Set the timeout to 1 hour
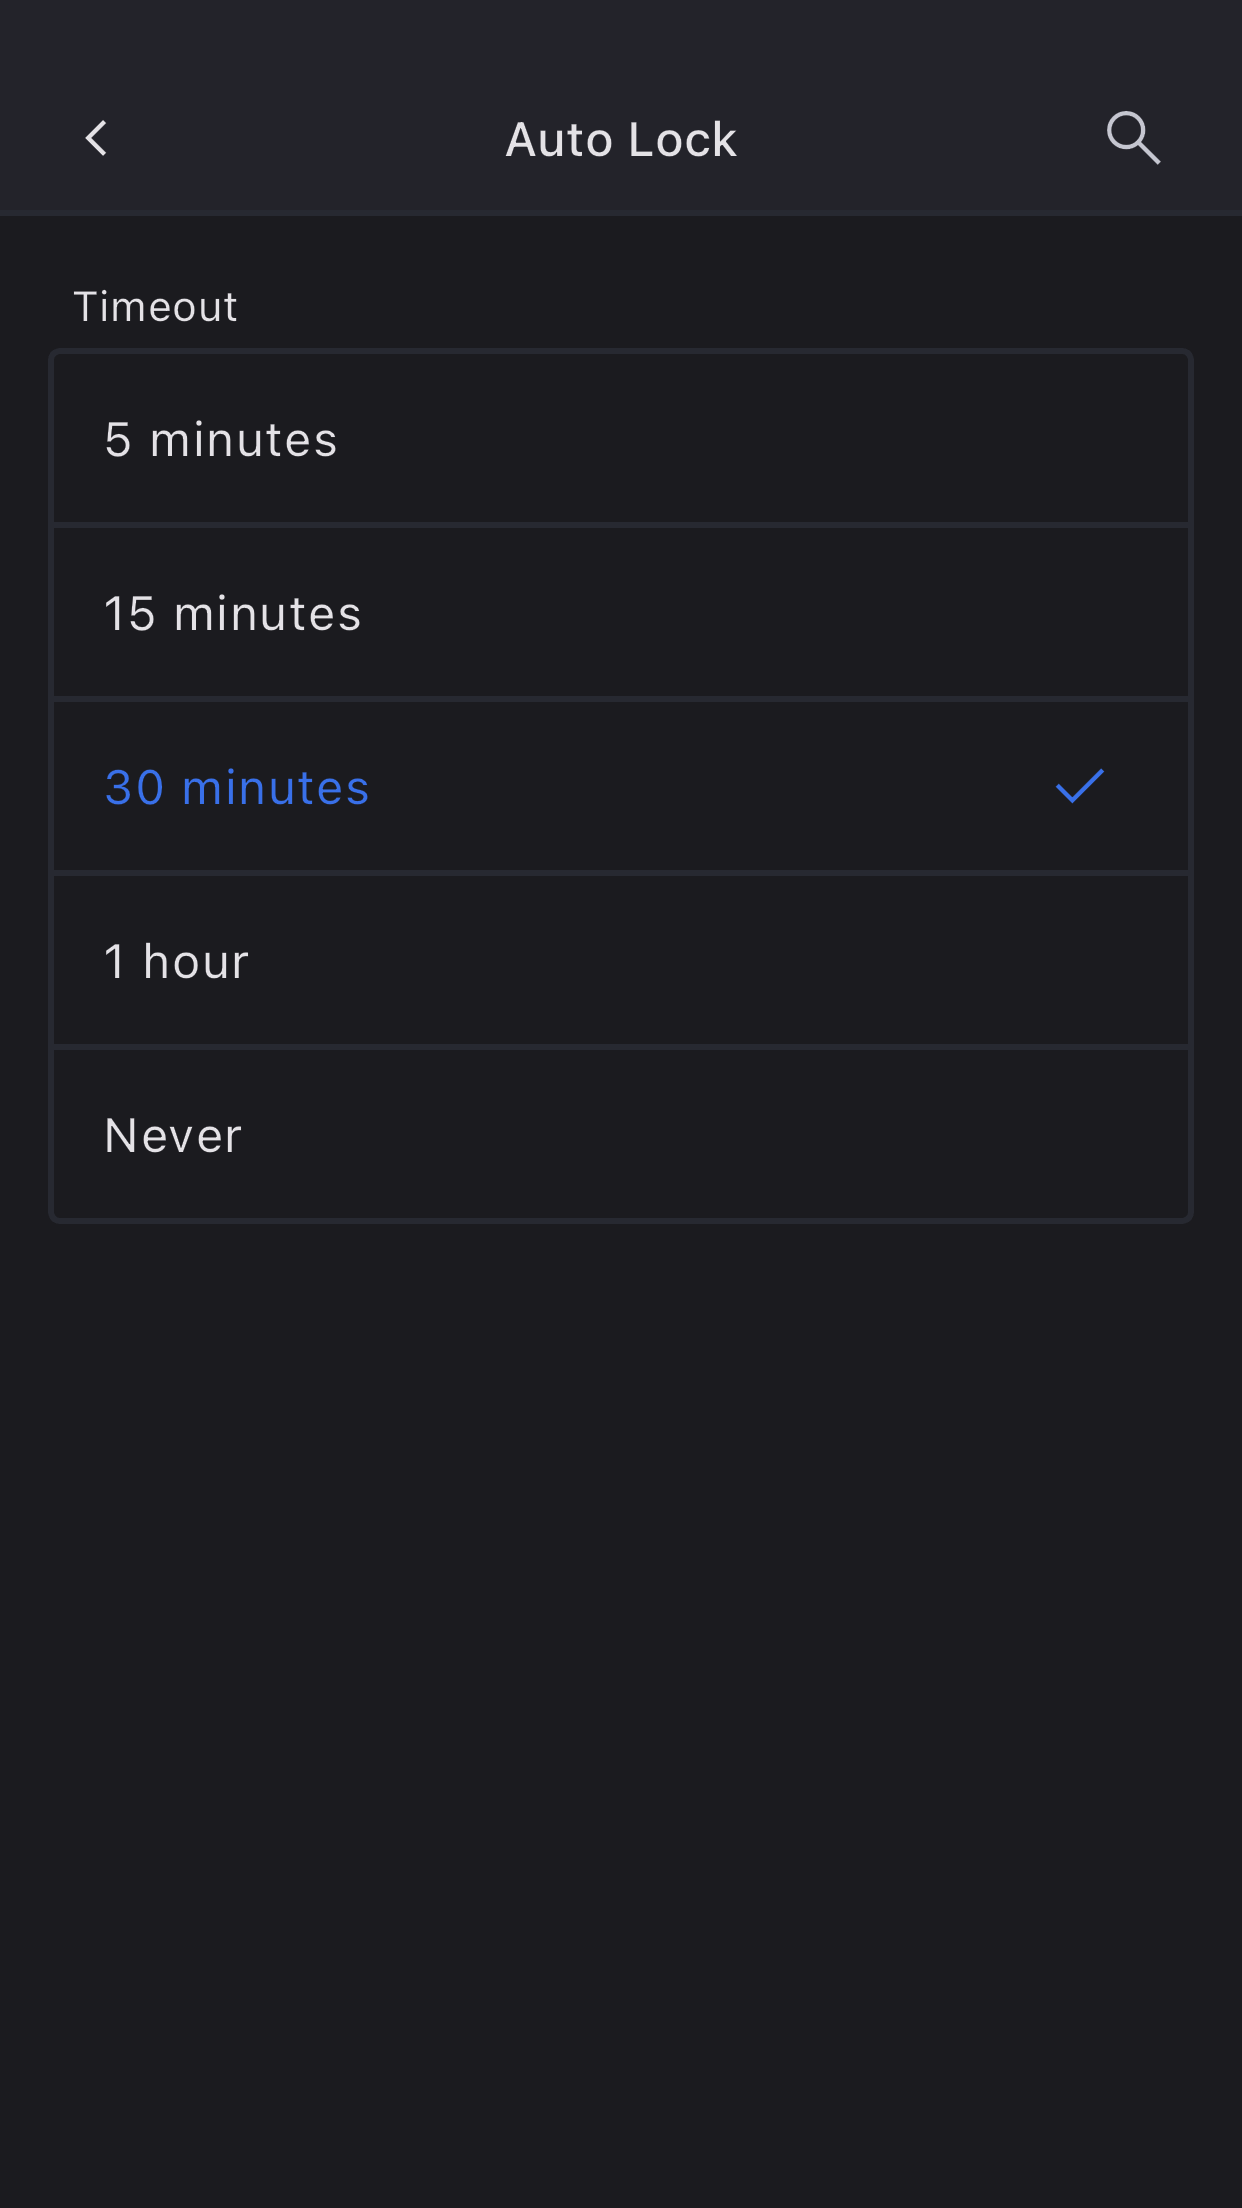Screen dimensions: 1242x2208 [620, 961]
